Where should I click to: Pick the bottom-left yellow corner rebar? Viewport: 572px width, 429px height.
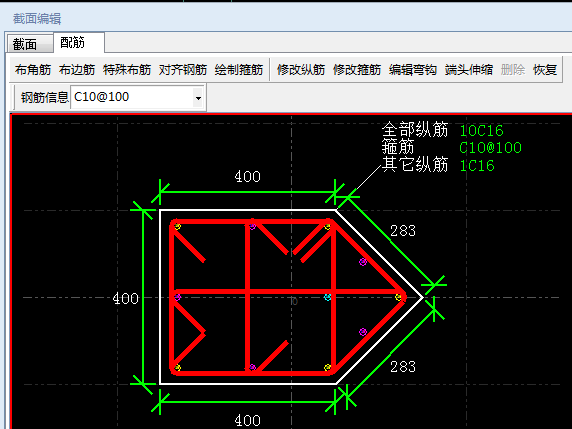click(x=177, y=367)
